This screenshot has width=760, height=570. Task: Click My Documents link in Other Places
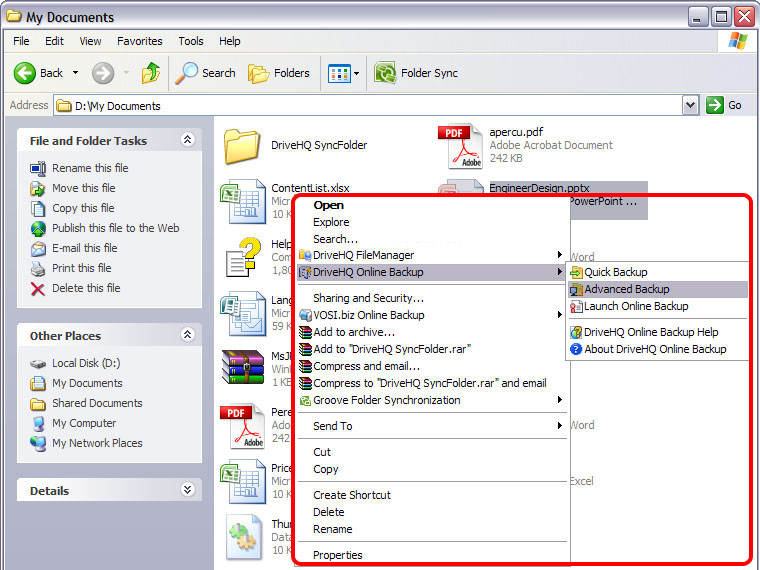pyautogui.click(x=87, y=383)
